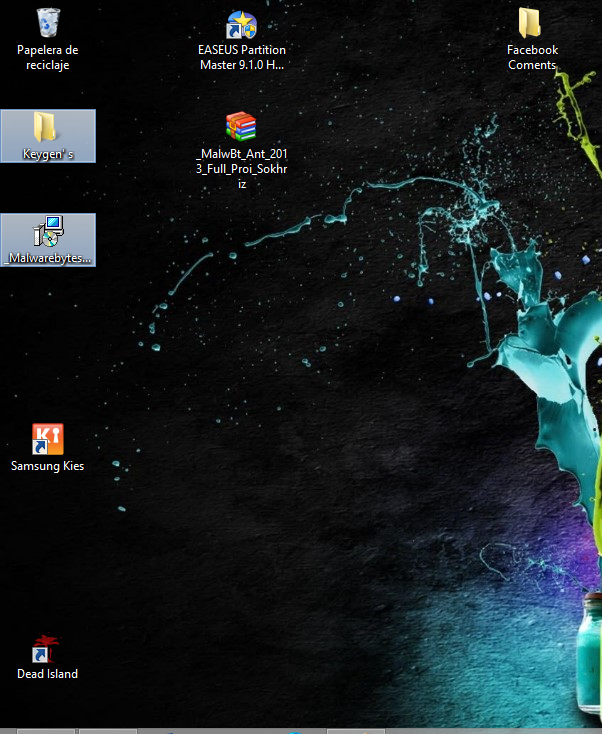This screenshot has height=734, width=602.
Task: Click the 'Papelera de reciclaje' label text
Action: [x=48, y=57]
